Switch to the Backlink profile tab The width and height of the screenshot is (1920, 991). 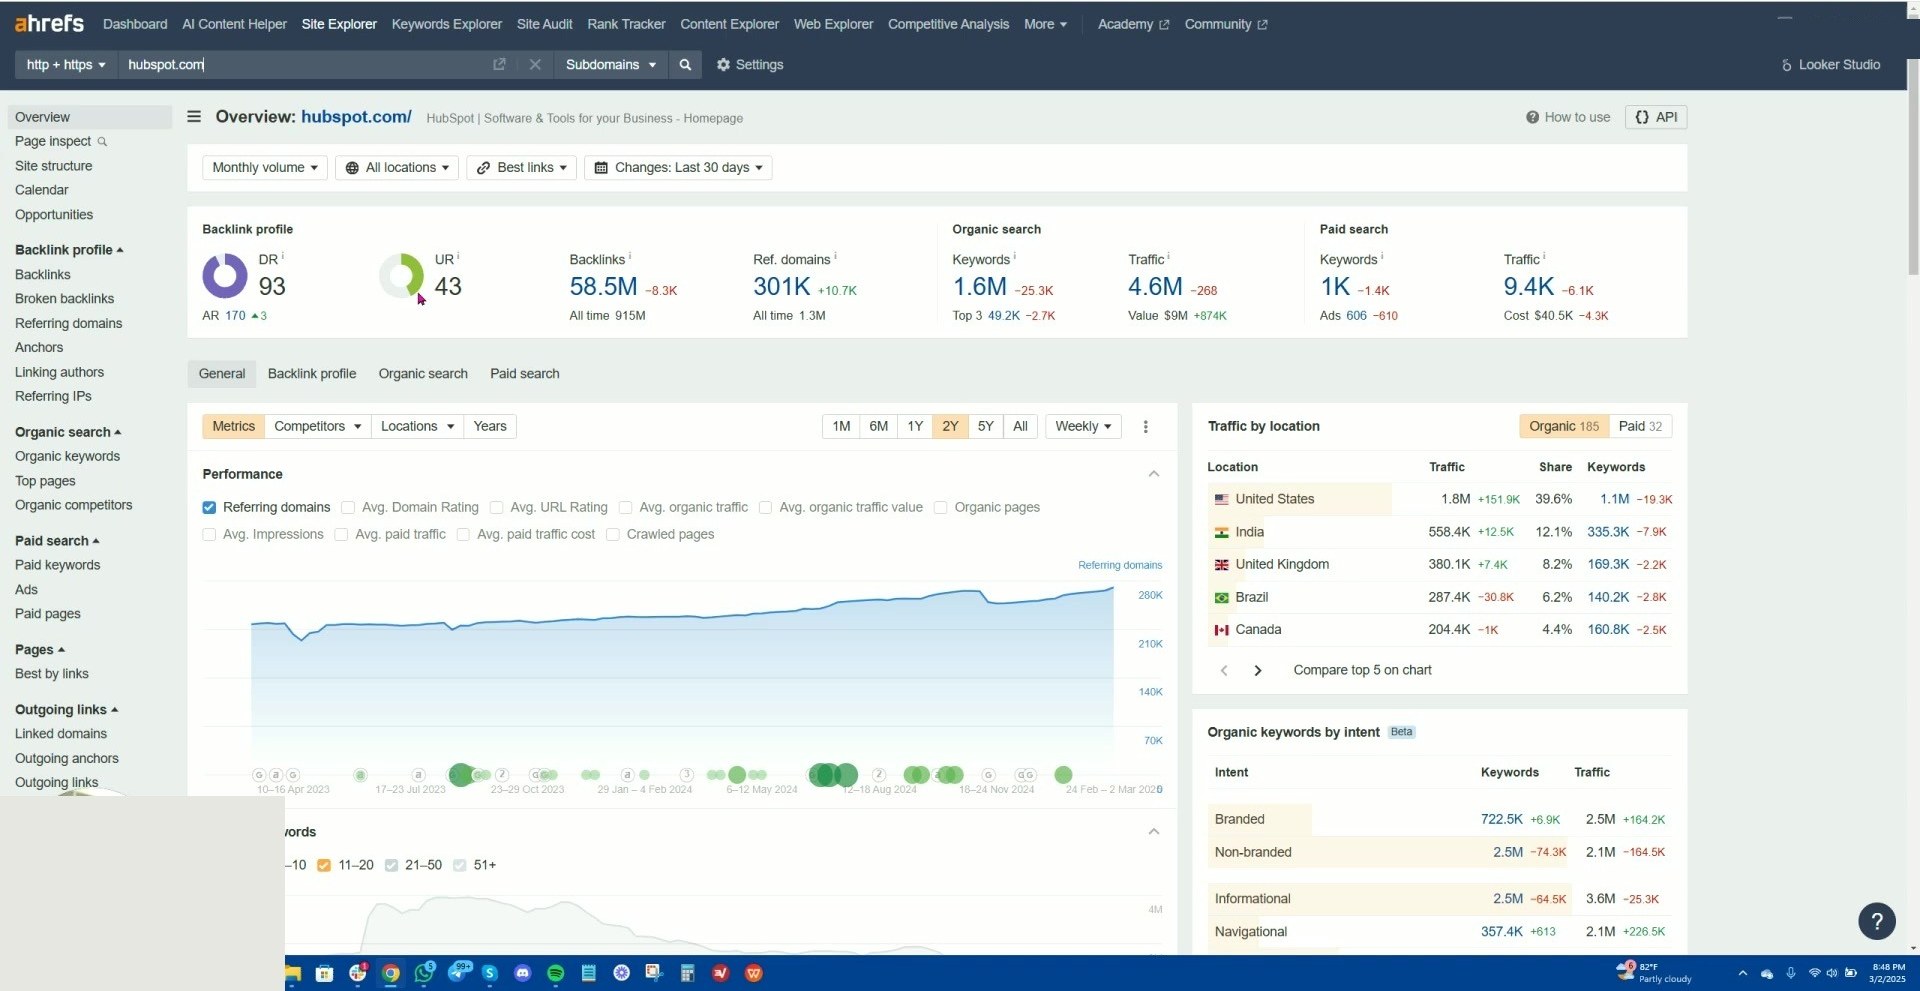point(312,374)
